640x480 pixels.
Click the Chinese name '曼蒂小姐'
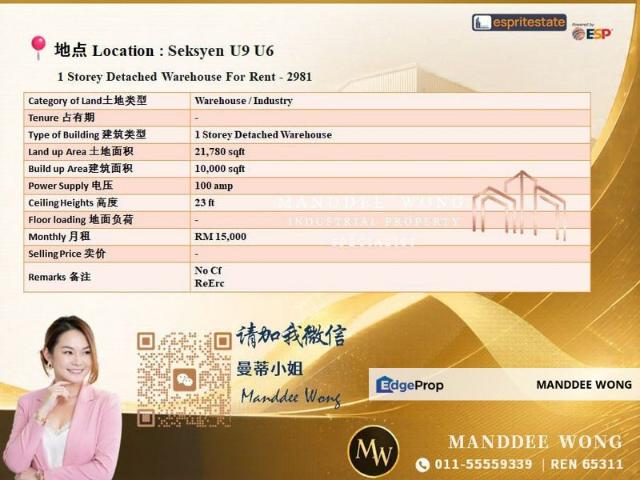click(270, 369)
